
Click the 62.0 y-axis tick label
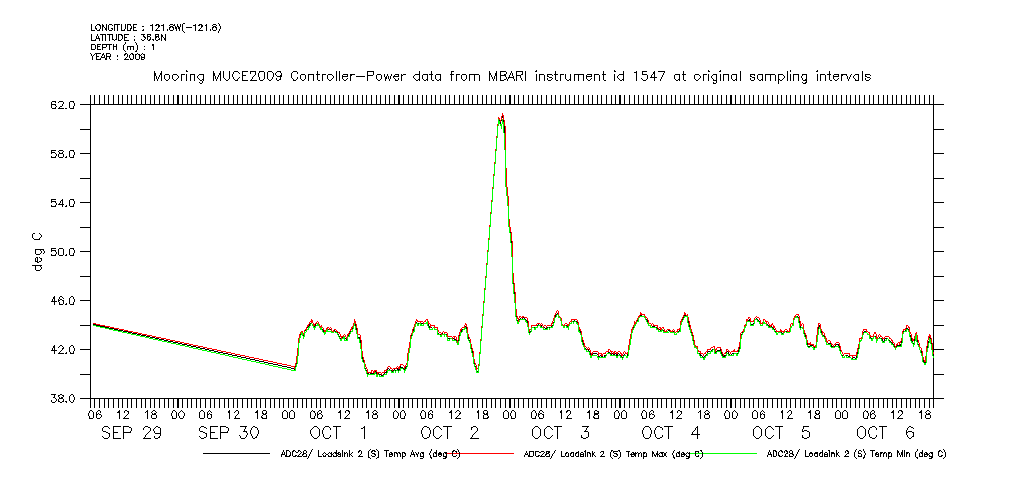(x=64, y=105)
